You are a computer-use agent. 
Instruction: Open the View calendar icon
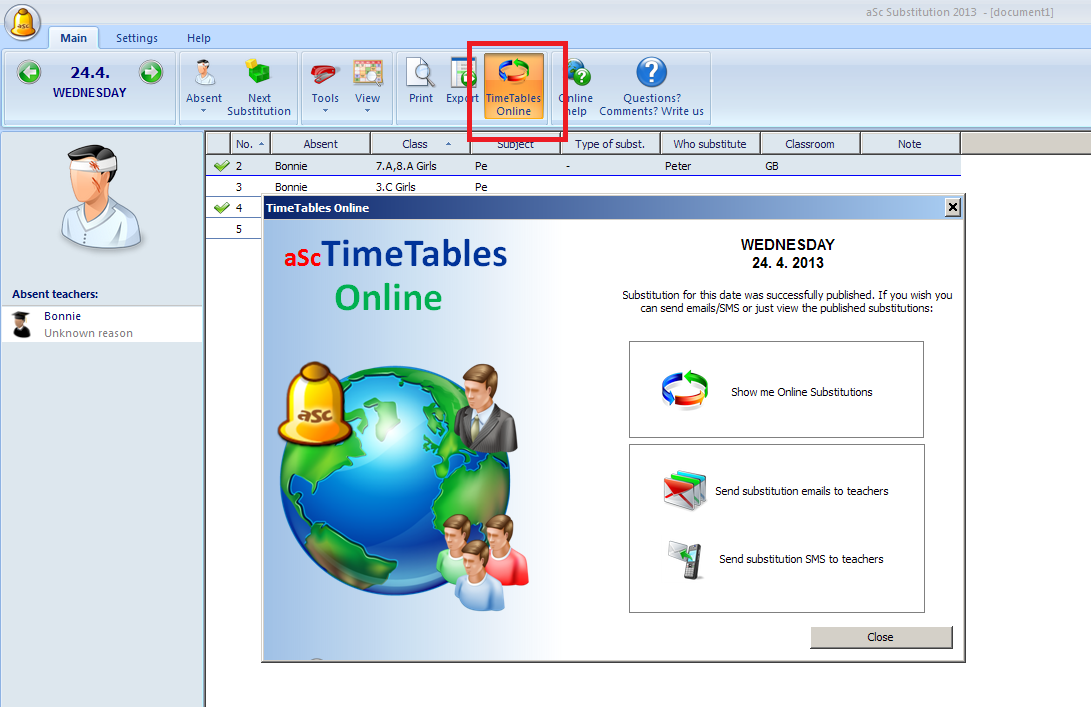pyautogui.click(x=368, y=72)
